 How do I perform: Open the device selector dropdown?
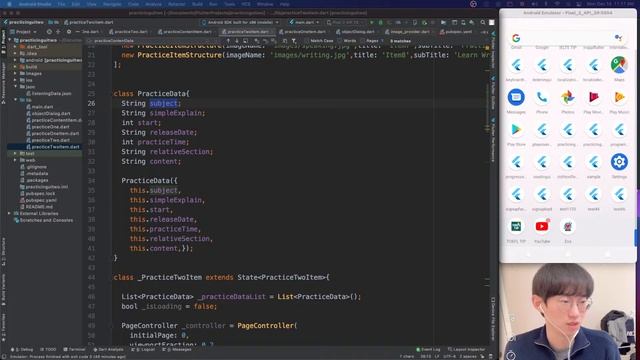(240, 22)
